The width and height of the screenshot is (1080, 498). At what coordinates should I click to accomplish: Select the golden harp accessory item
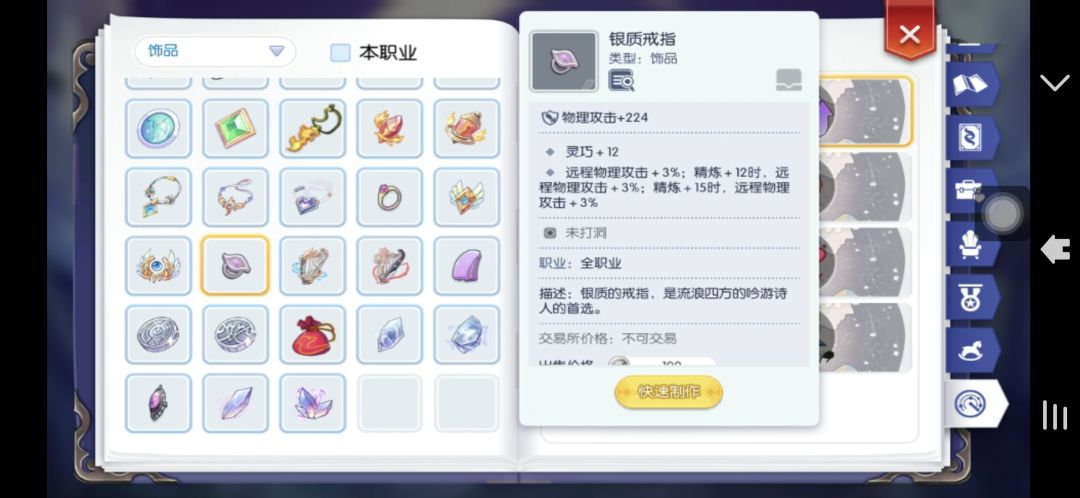tap(313, 266)
